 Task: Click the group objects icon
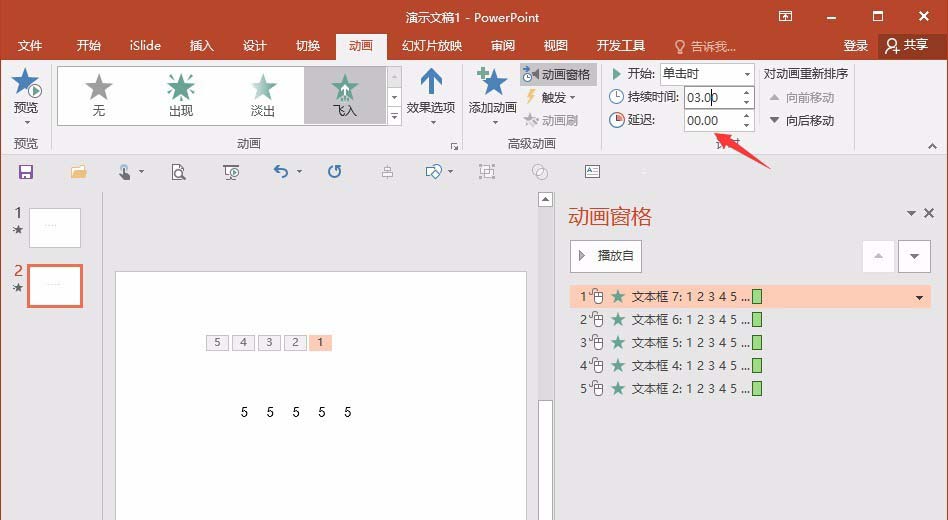pos(487,172)
